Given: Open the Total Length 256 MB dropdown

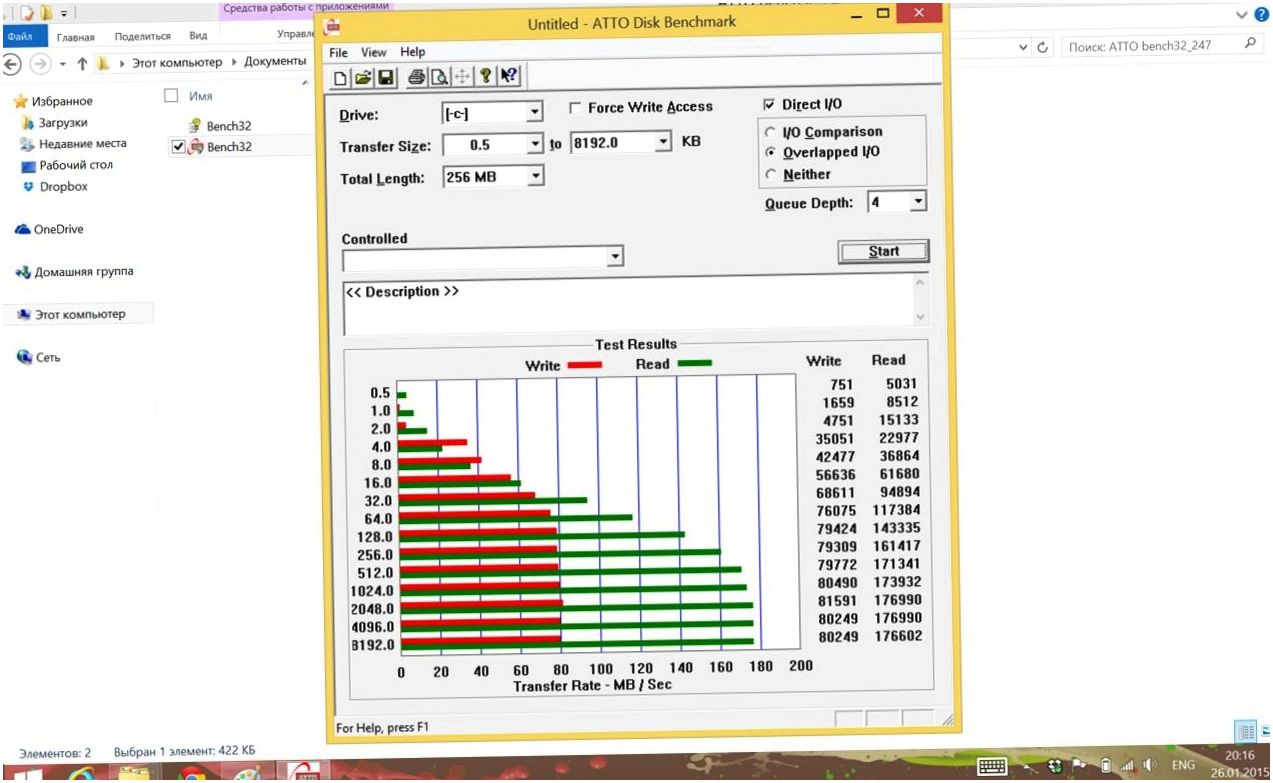Looking at the screenshot, I should click(536, 176).
